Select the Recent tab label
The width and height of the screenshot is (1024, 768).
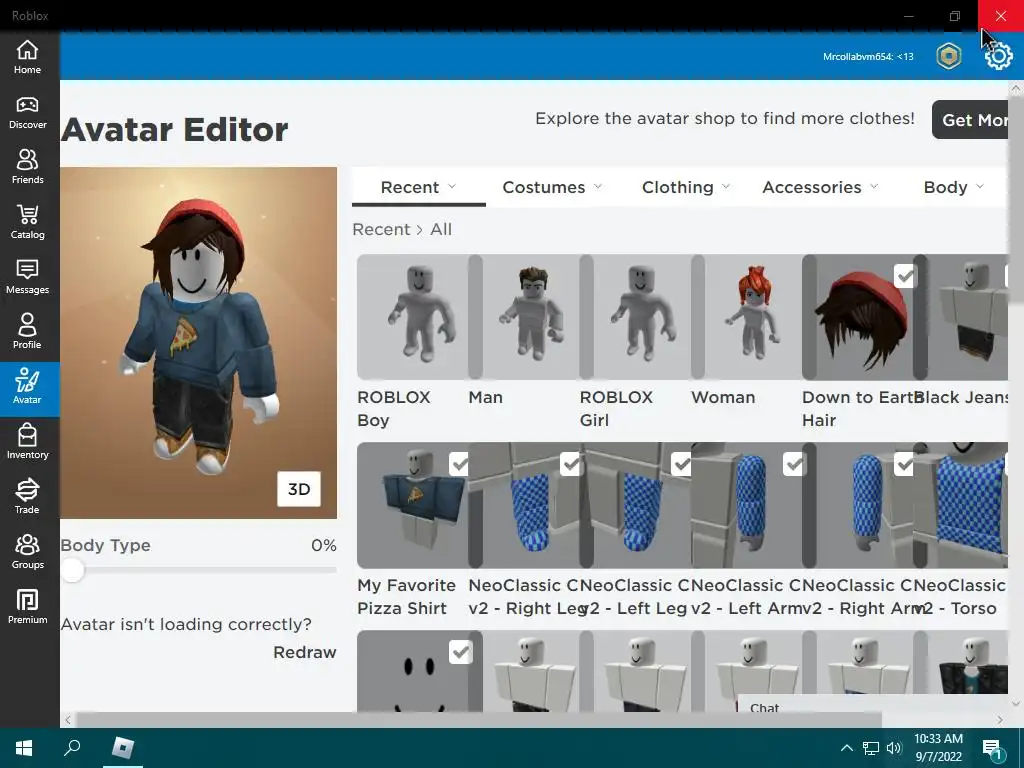(409, 187)
